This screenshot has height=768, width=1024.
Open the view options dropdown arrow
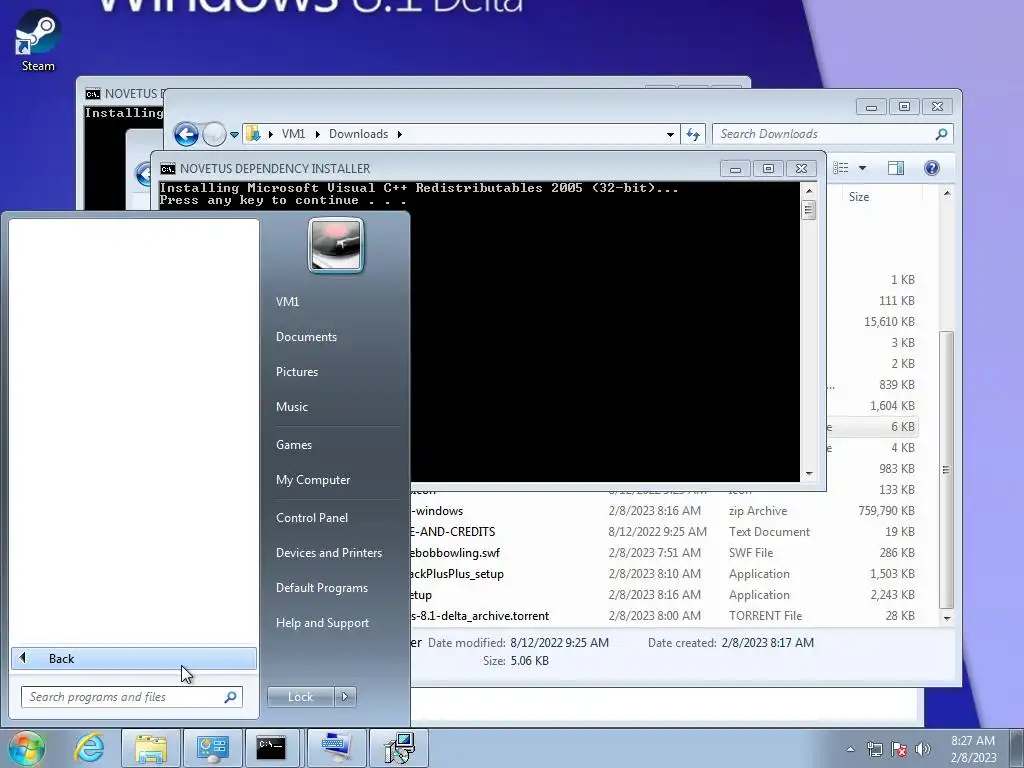click(x=862, y=168)
